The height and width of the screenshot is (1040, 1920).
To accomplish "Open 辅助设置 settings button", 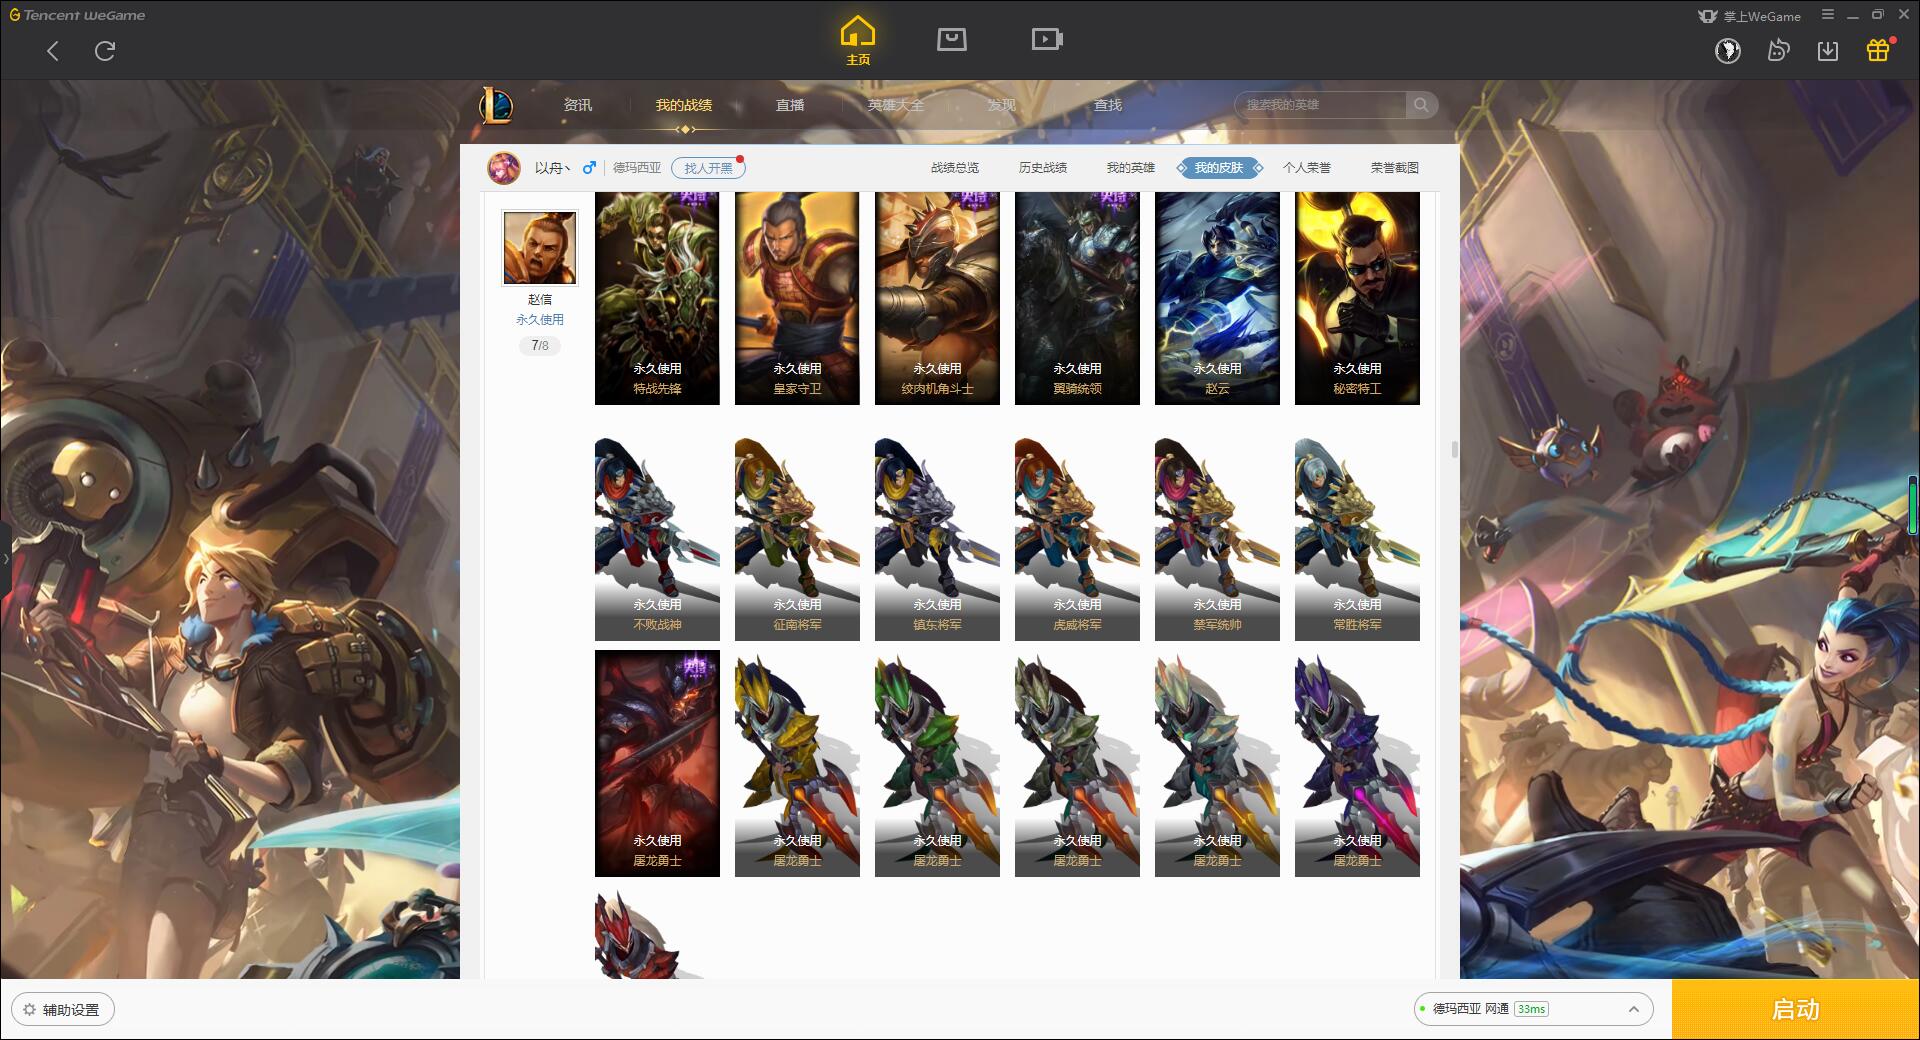I will pyautogui.click(x=63, y=1010).
